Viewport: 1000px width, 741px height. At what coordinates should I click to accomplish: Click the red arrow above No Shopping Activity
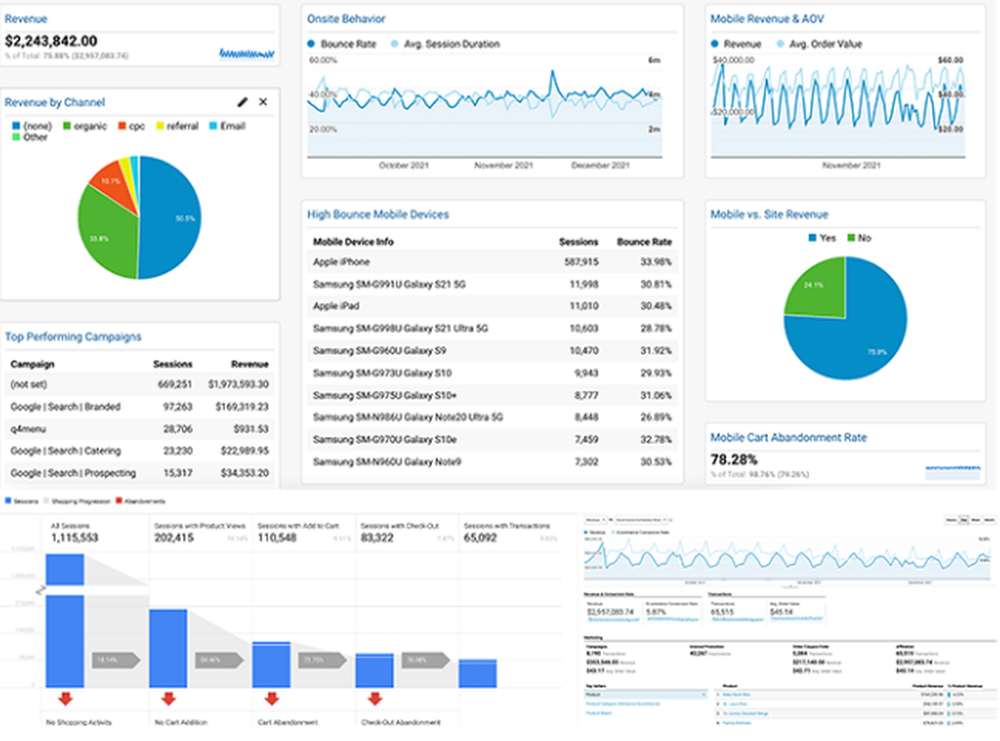pyautogui.click(x=65, y=699)
